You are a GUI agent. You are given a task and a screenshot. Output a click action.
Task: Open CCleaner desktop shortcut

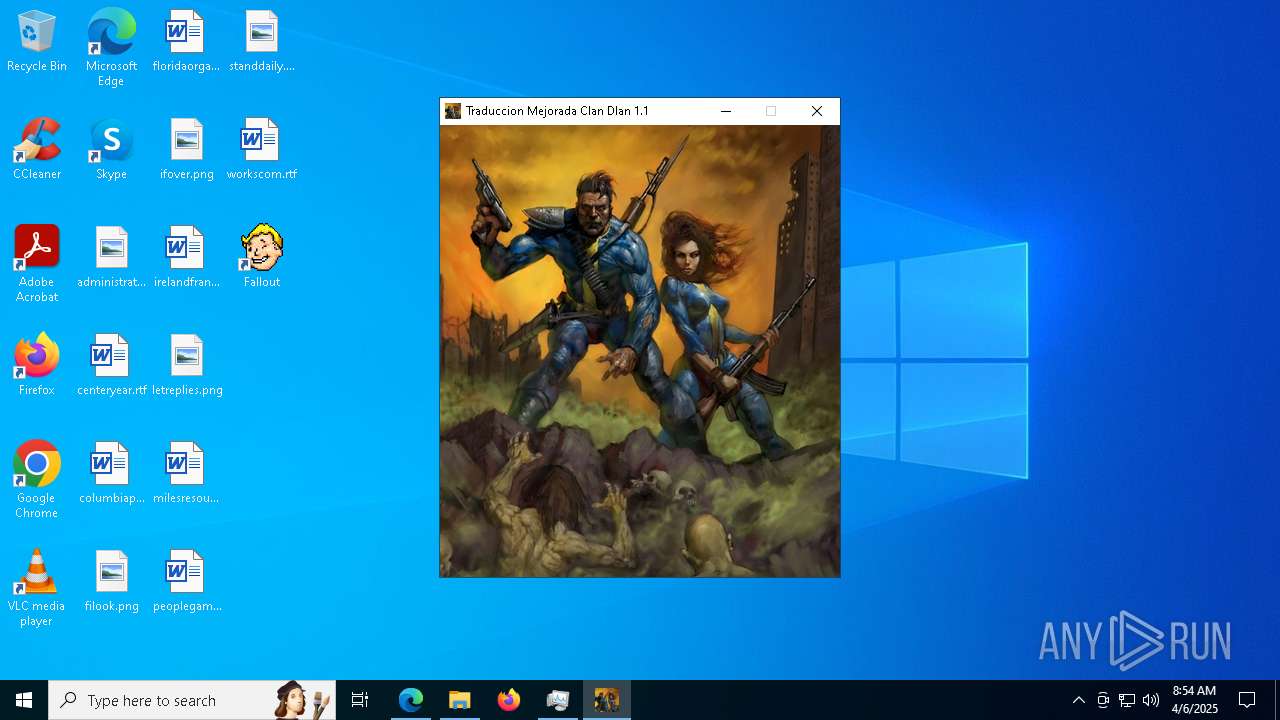coord(37,150)
